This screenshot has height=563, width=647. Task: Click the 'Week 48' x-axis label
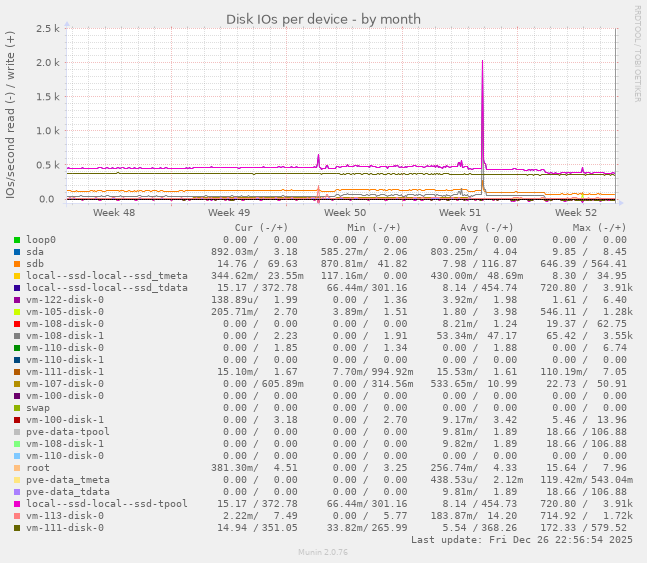(114, 213)
